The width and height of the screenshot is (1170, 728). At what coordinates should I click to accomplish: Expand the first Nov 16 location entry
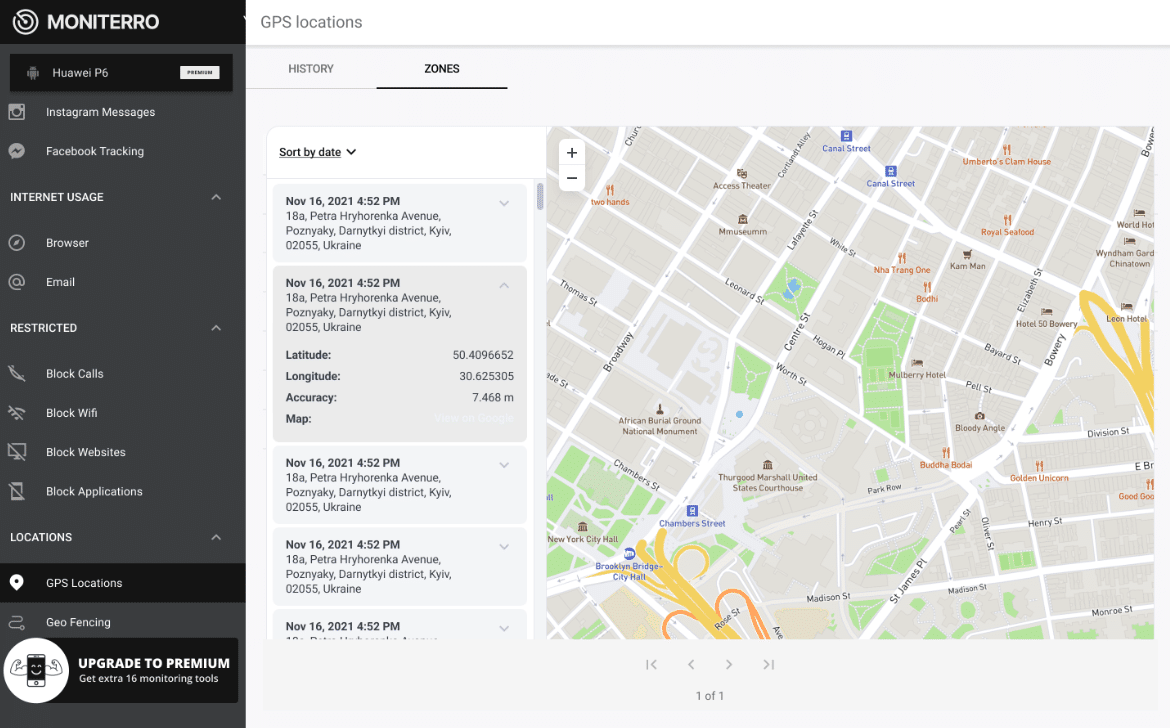click(x=505, y=203)
